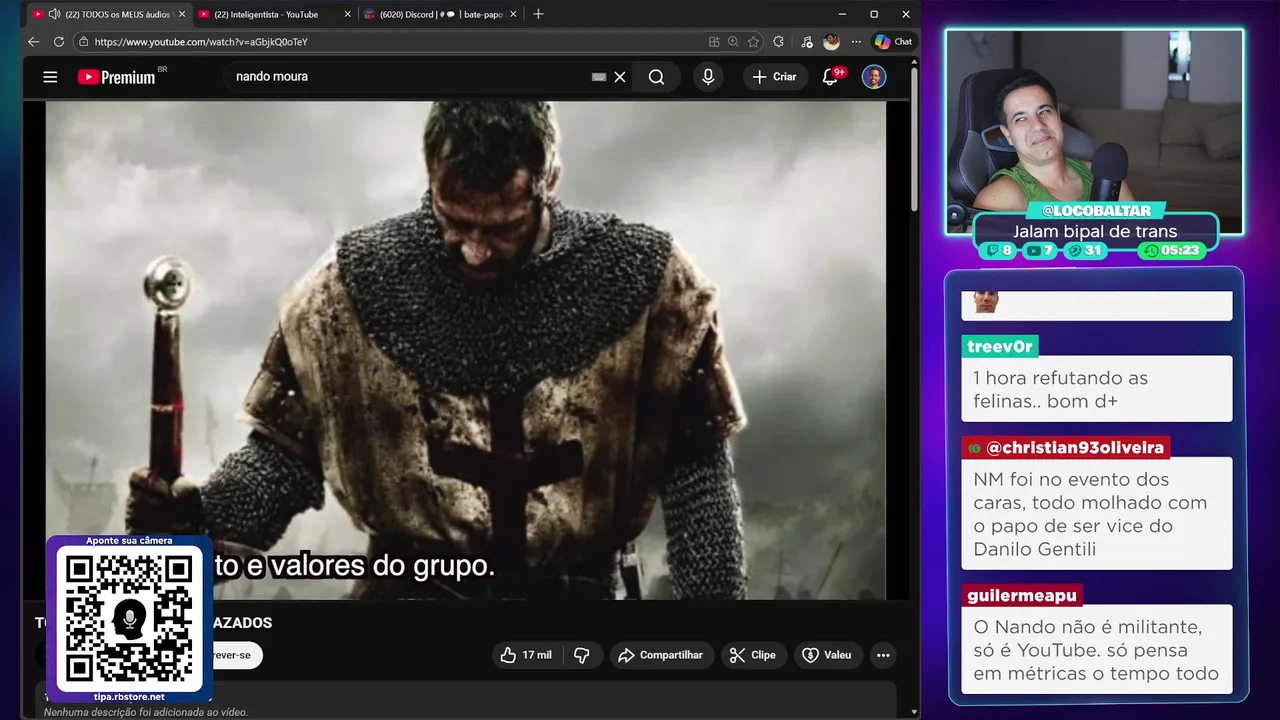
Task: Mute the audio-playing tab speaker icon
Action: click(x=54, y=14)
